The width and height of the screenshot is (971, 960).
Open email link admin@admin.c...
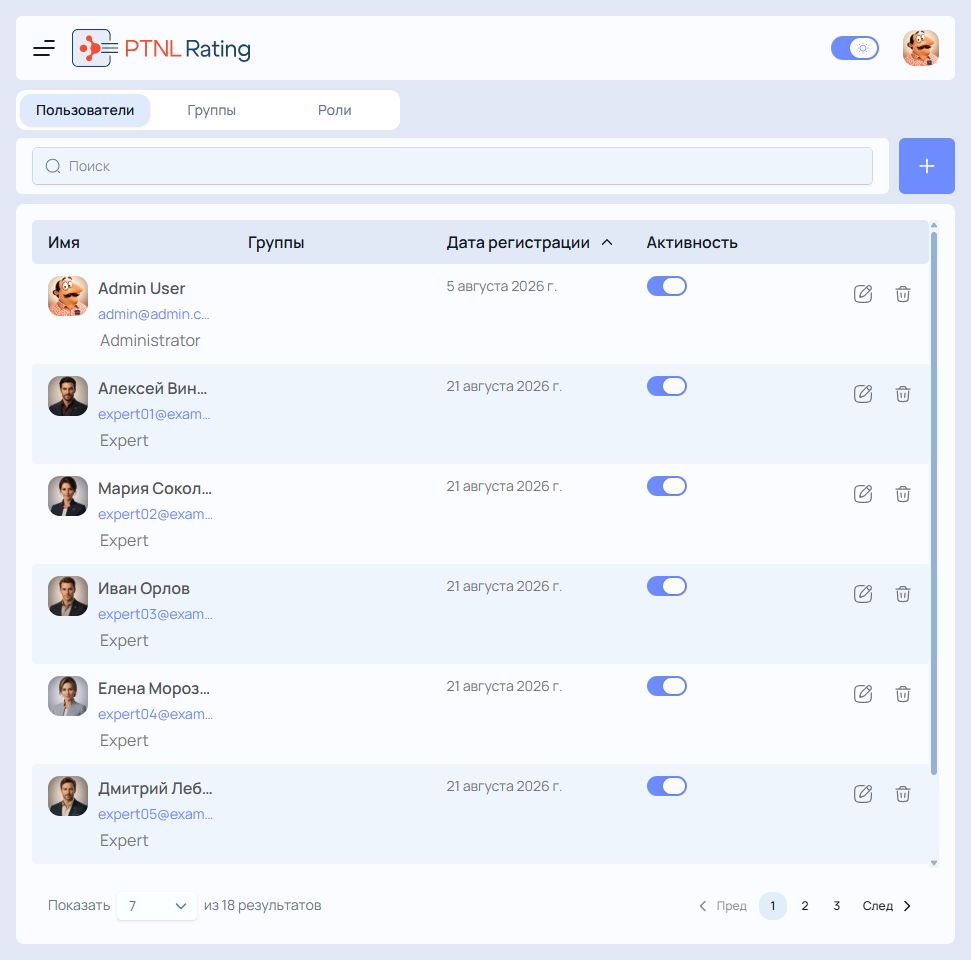(154, 314)
